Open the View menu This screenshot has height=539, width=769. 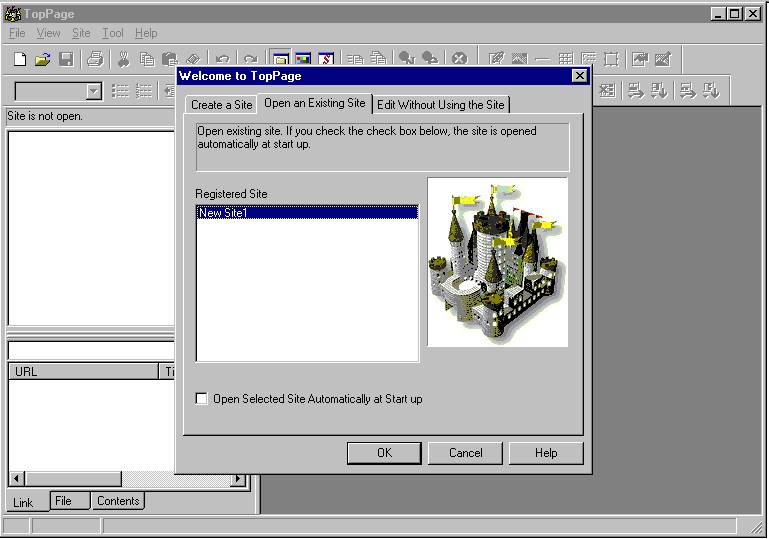coord(49,33)
